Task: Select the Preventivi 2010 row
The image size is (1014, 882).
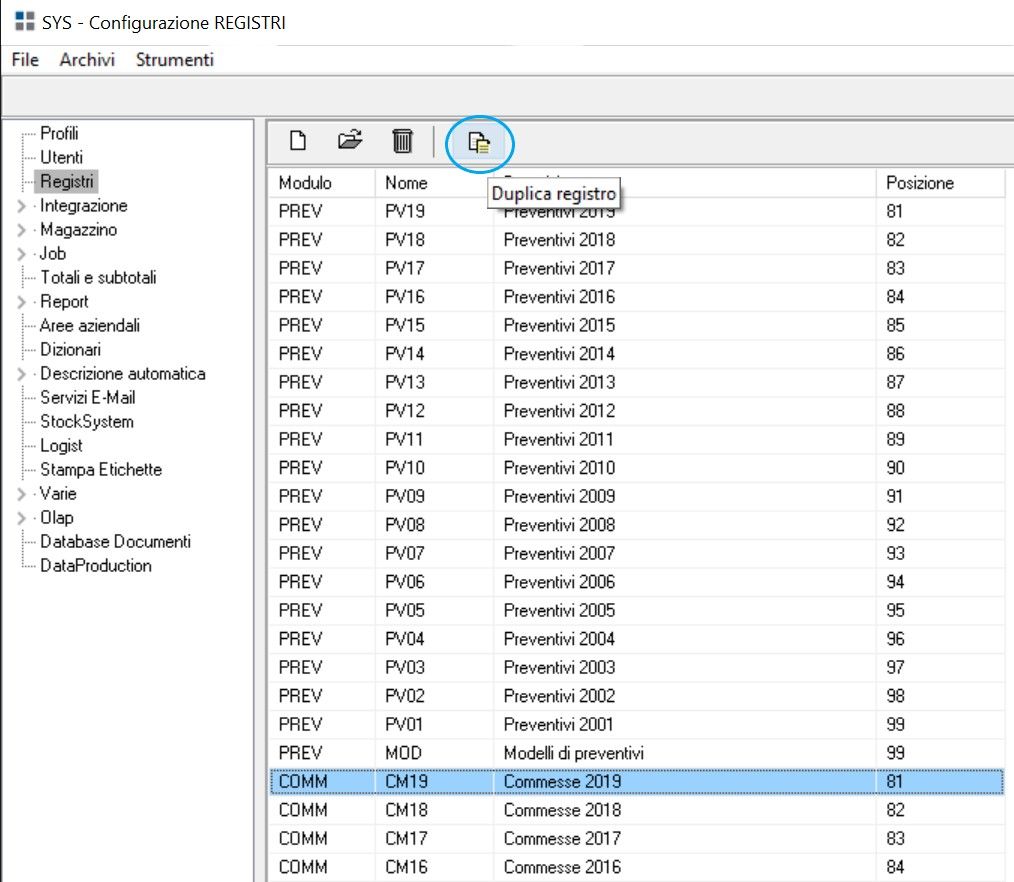Action: coord(636,468)
